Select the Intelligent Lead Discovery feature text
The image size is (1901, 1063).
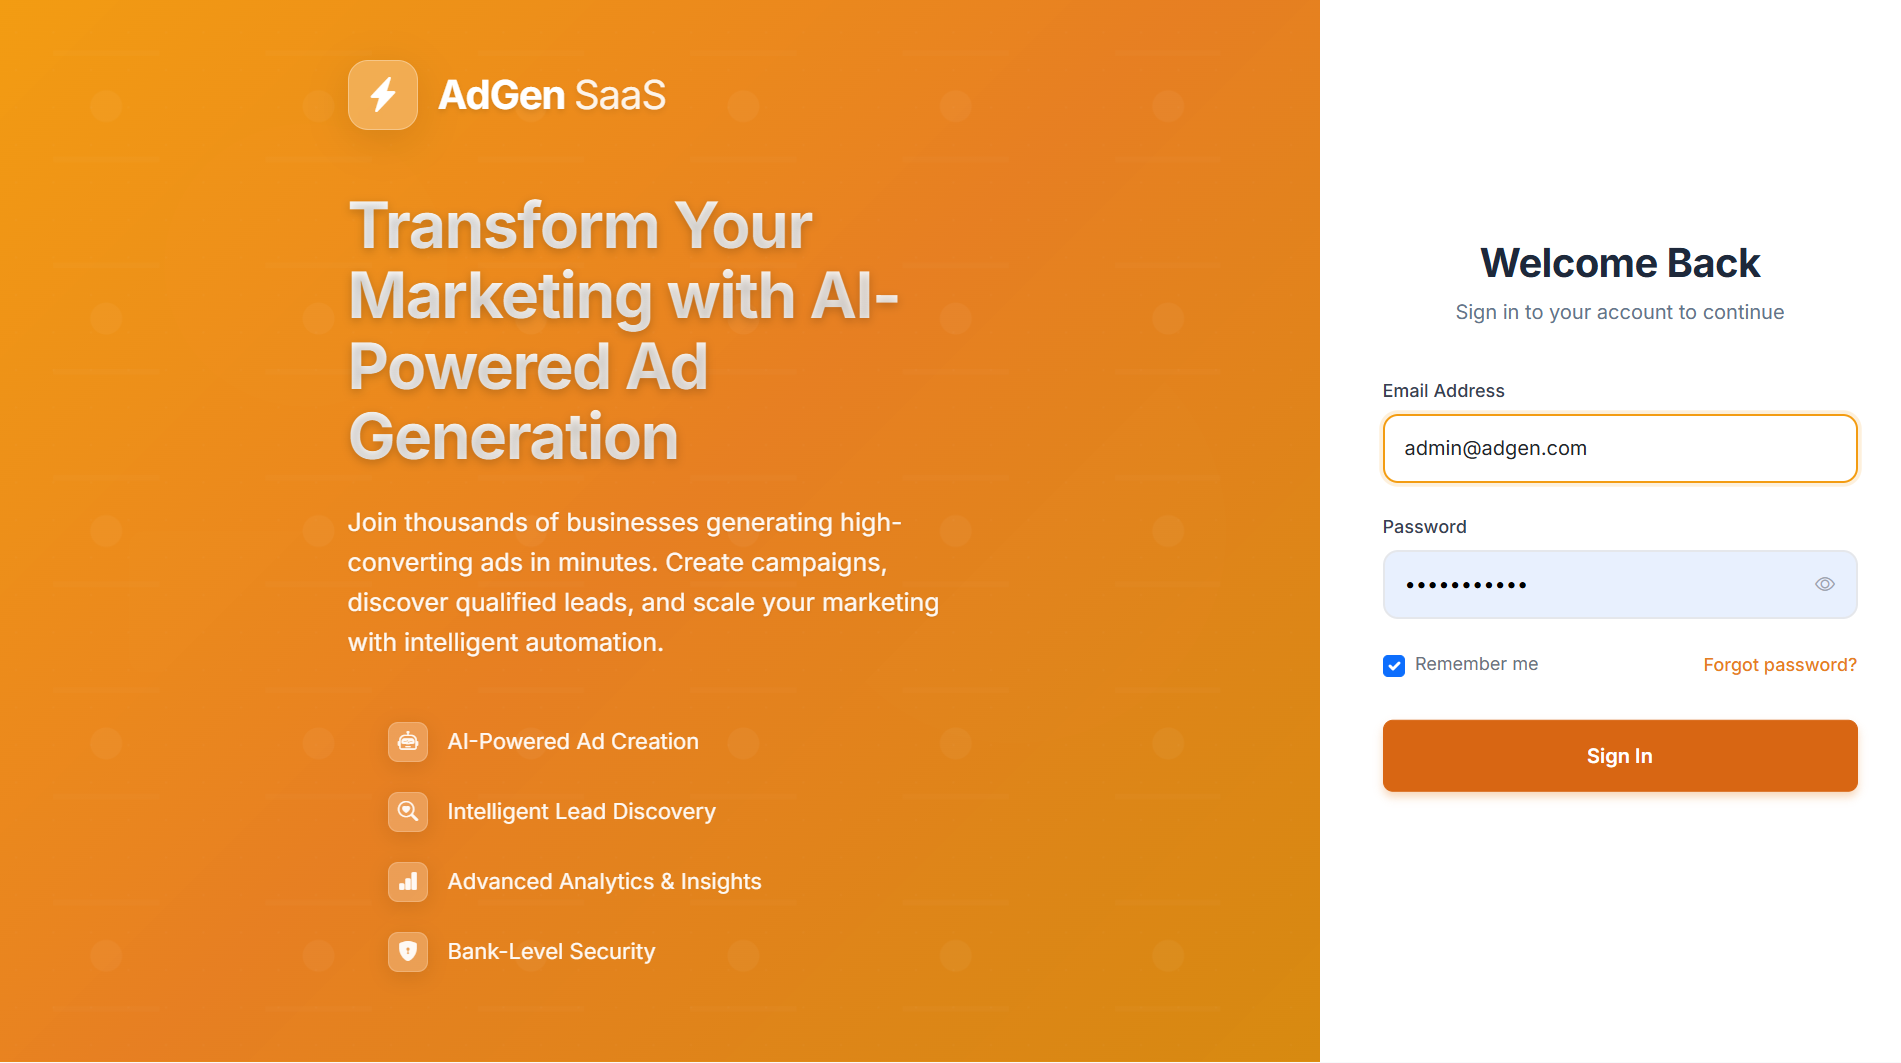pos(582,812)
